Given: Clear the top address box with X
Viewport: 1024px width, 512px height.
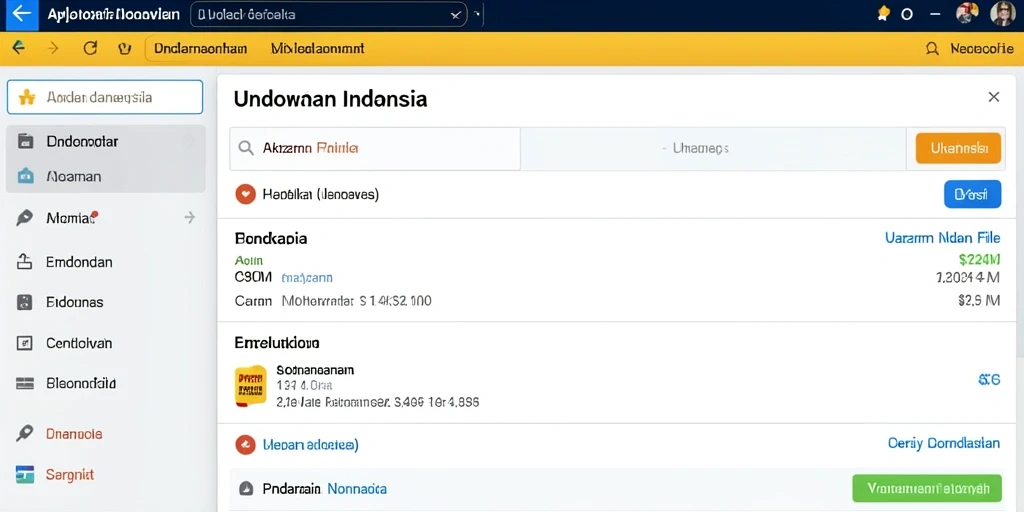Looking at the screenshot, I should tap(455, 14).
